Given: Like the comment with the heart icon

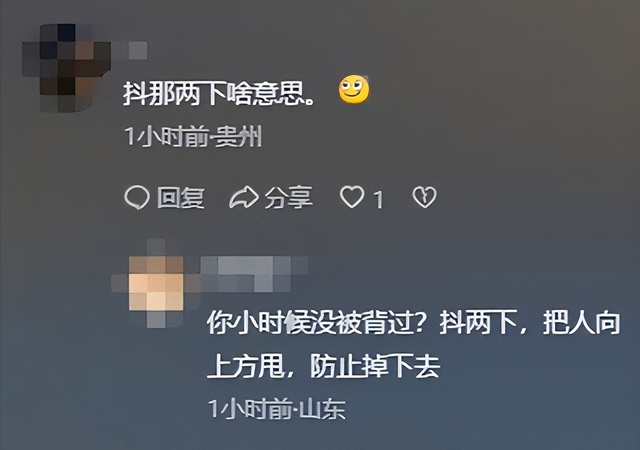Looking at the screenshot, I should pos(352,197).
